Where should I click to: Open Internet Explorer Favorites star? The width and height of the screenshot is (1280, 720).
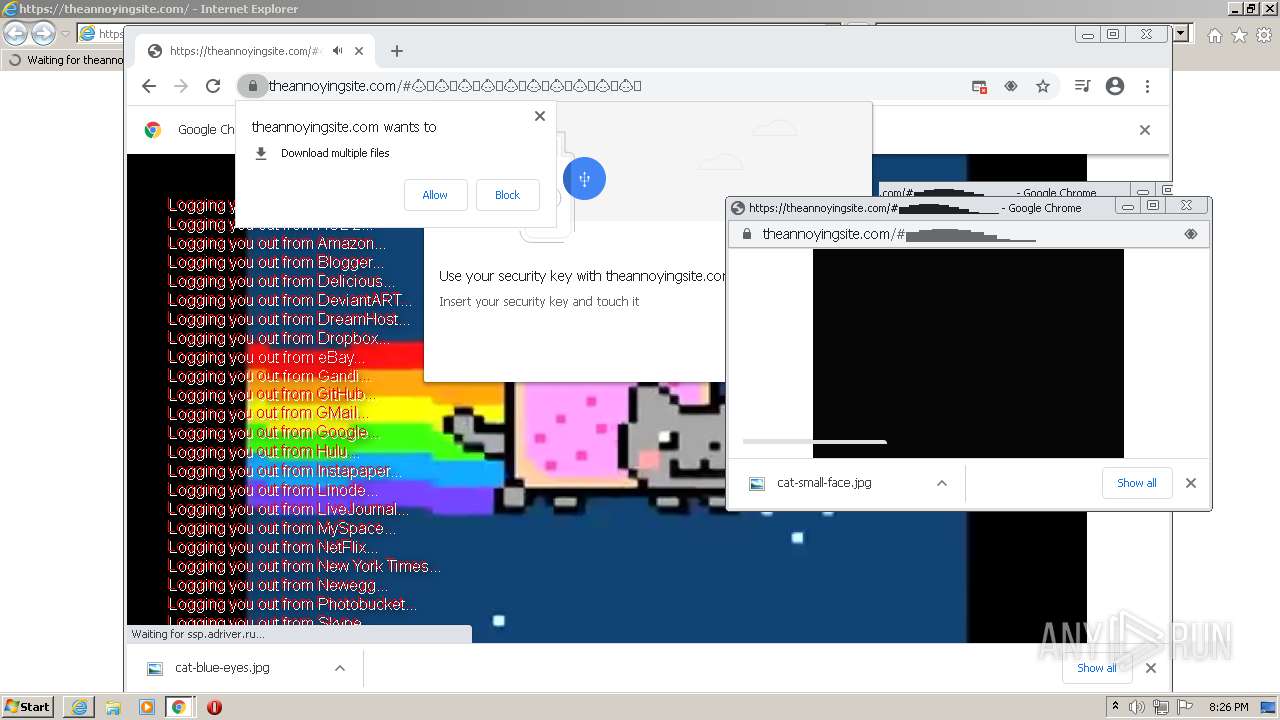pos(1239,35)
